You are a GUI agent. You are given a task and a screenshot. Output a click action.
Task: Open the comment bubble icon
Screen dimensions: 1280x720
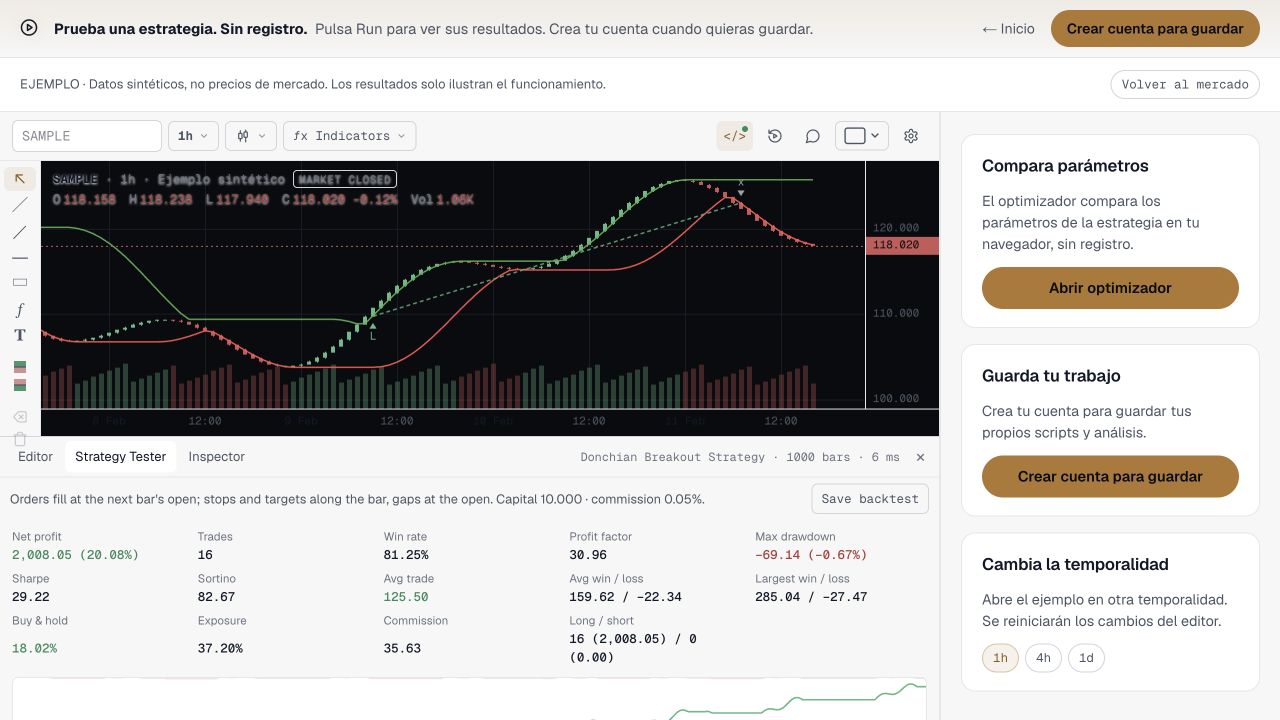click(812, 136)
